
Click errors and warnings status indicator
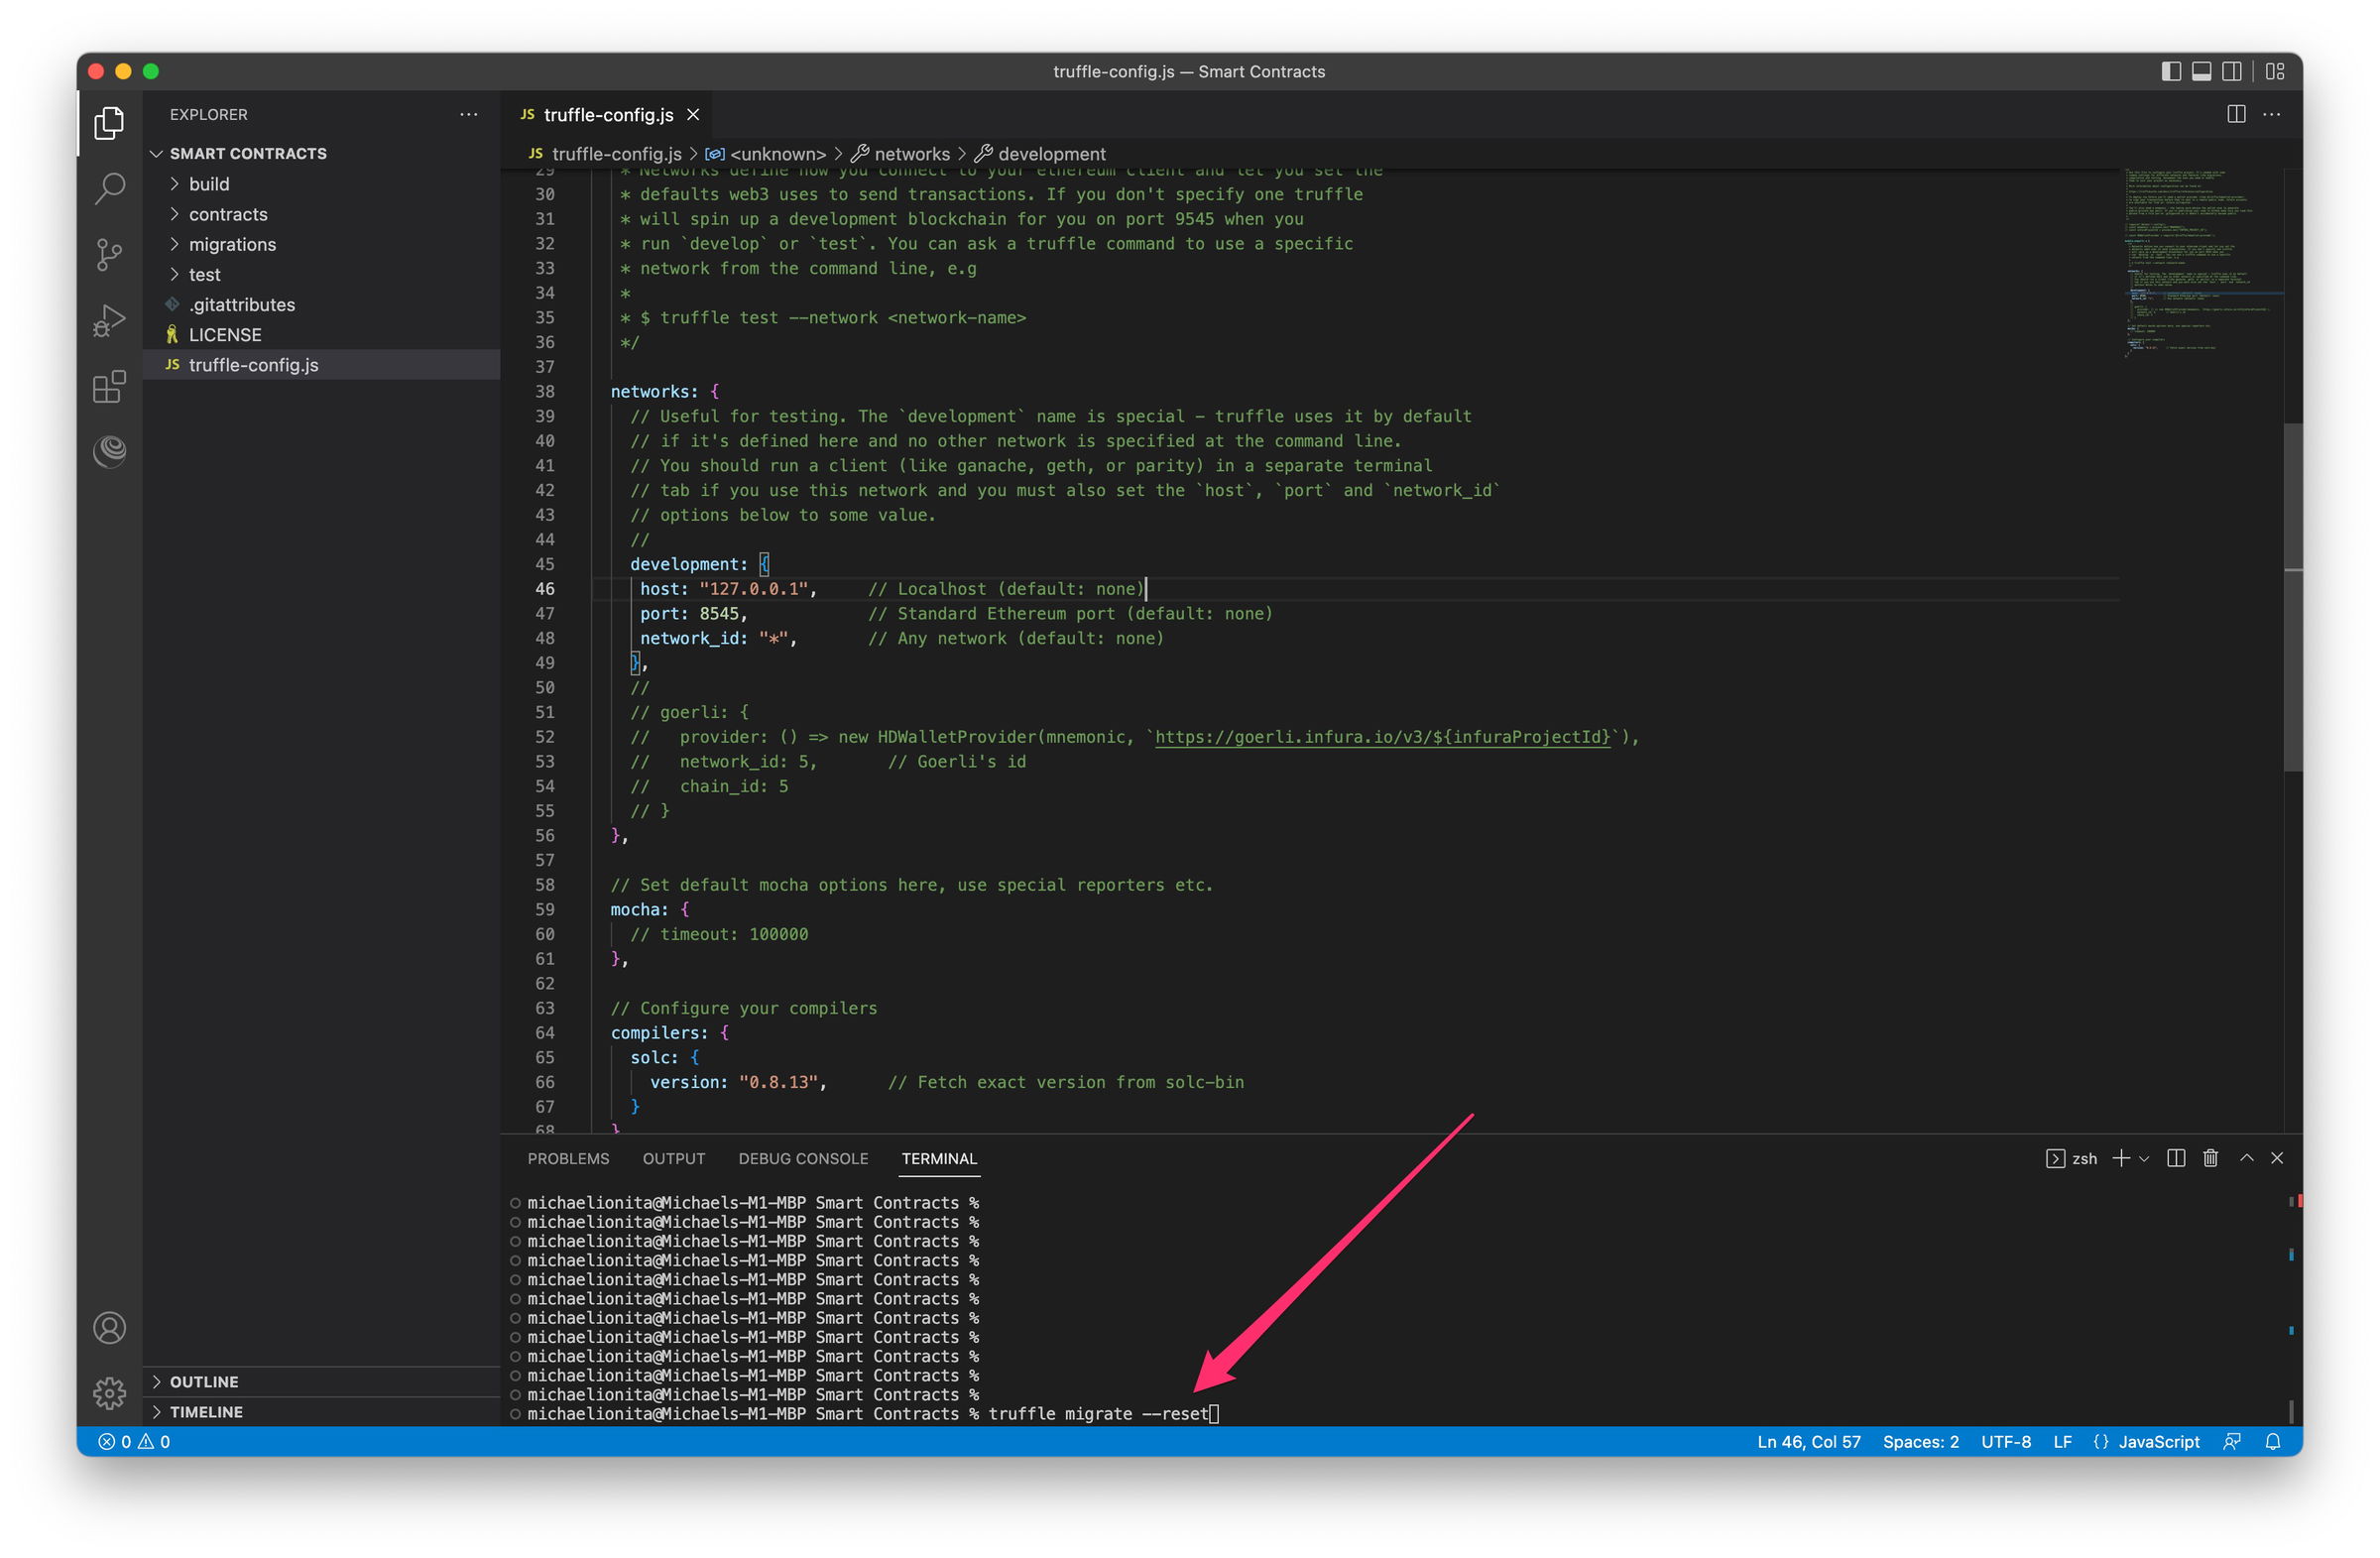click(134, 1441)
